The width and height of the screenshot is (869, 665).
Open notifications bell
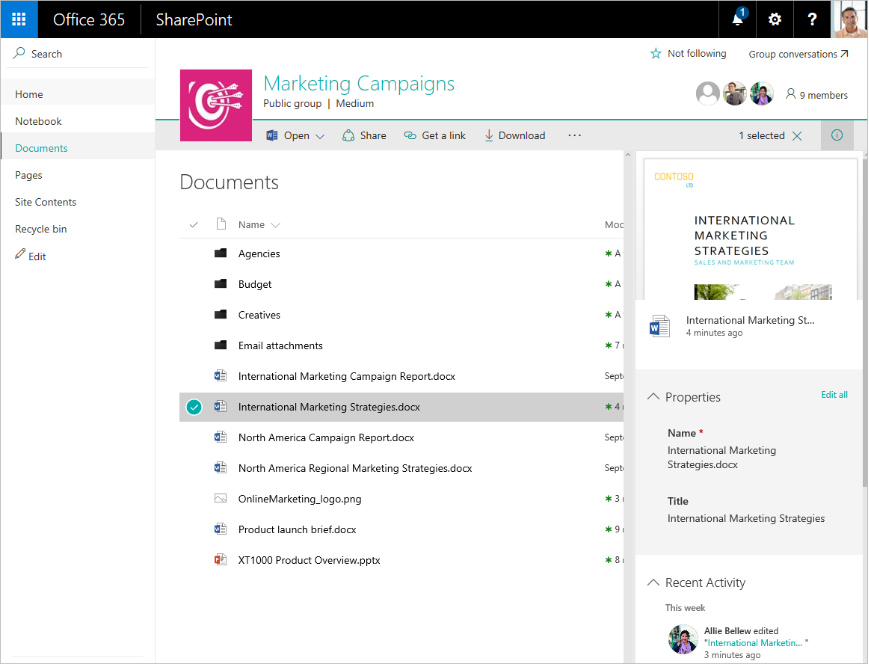[x=738, y=19]
